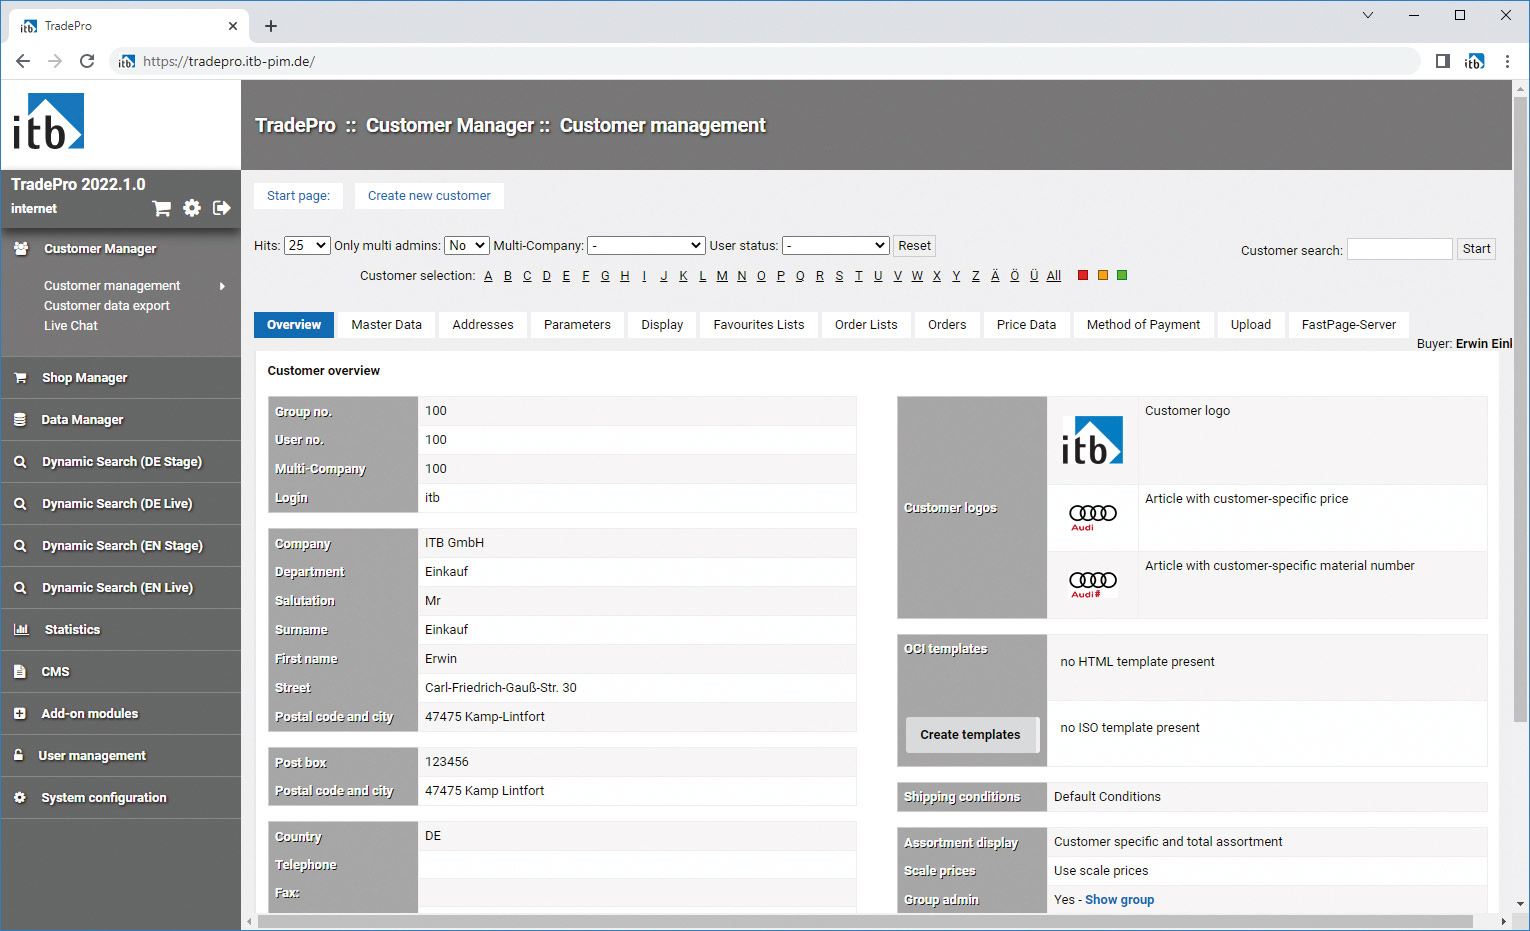
Task: Switch to the Favourites Lists tab
Action: [759, 325]
